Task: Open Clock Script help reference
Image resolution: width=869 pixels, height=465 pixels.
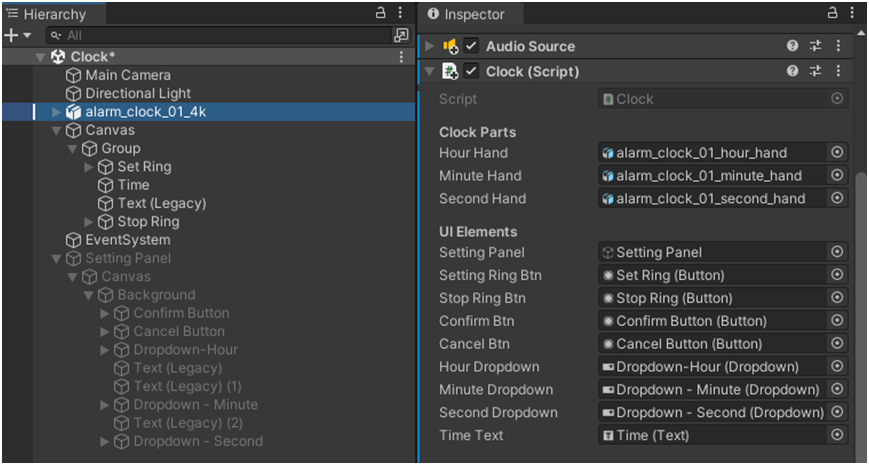Action: click(793, 71)
